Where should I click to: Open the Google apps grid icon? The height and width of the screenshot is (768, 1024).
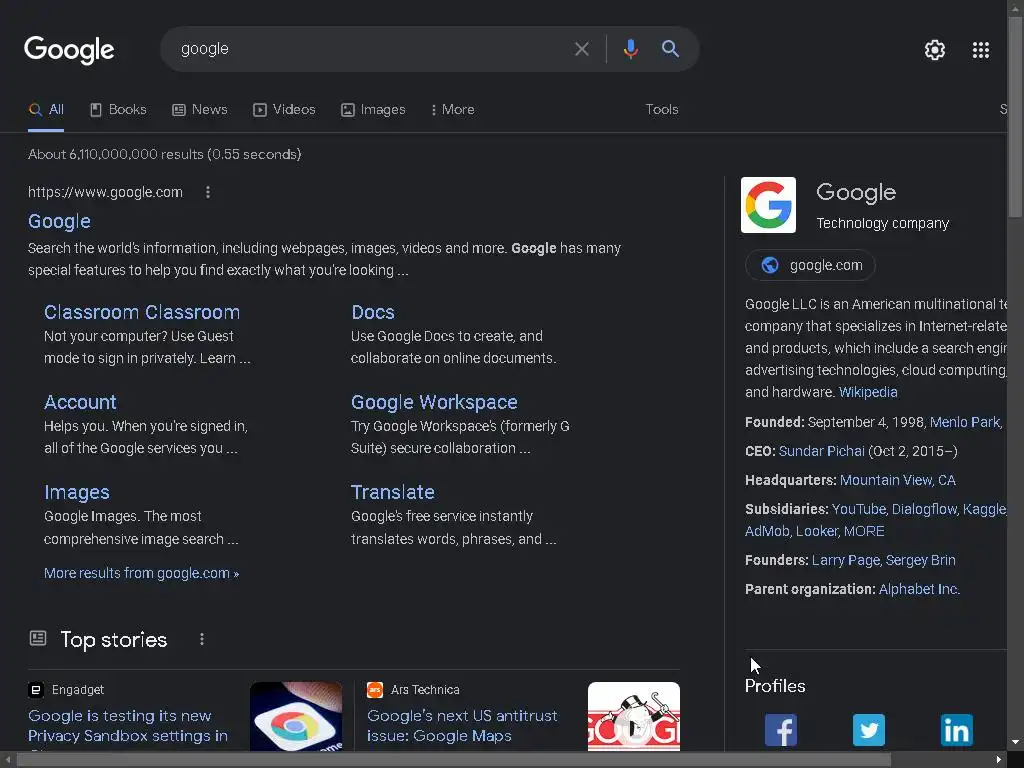pyautogui.click(x=980, y=50)
